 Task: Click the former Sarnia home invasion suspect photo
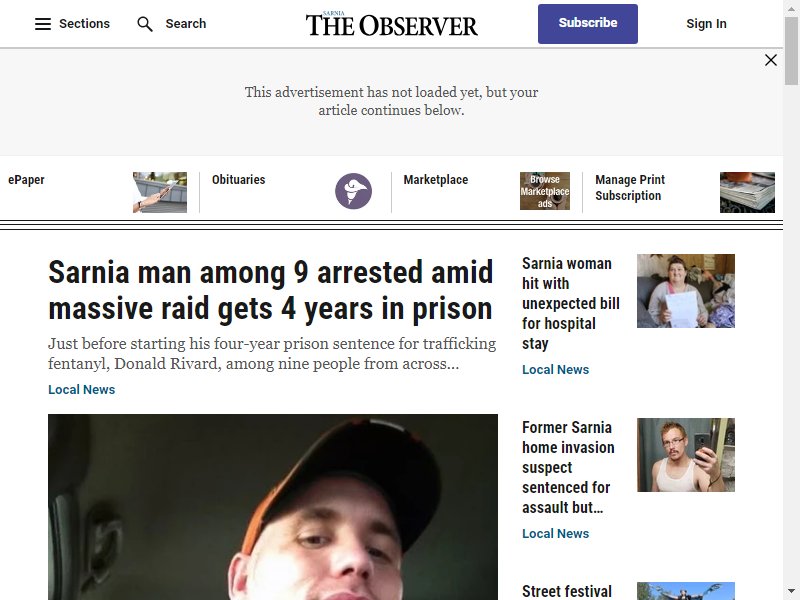point(686,455)
